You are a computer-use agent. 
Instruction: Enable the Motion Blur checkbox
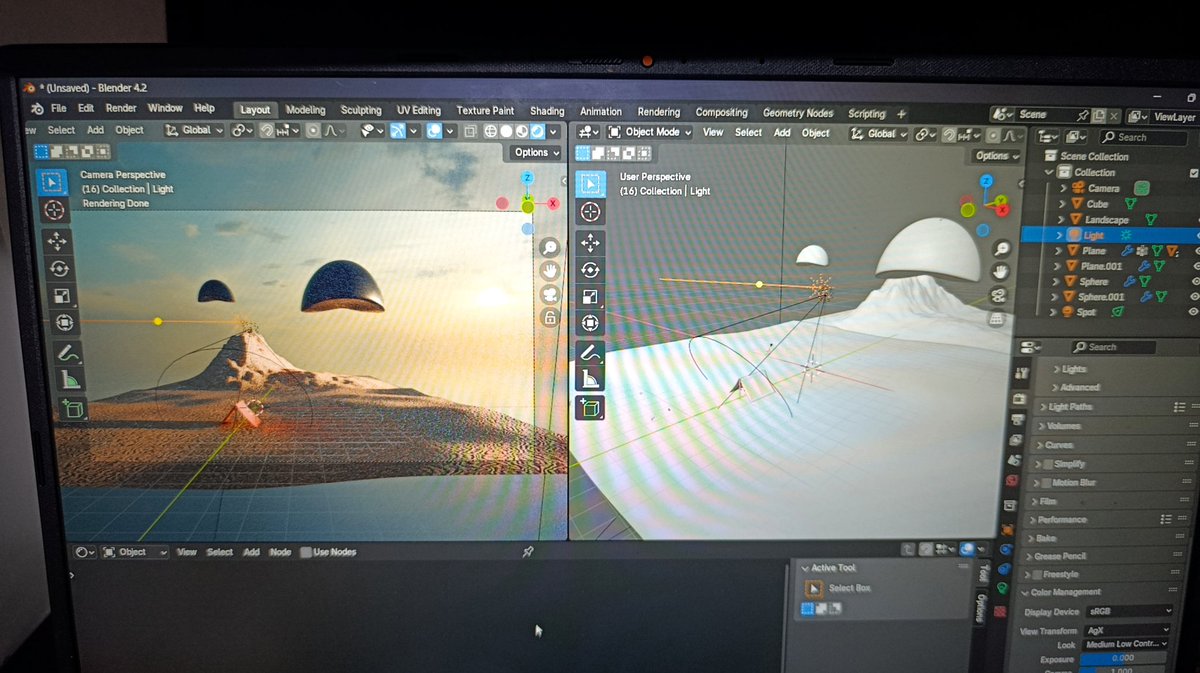[1047, 483]
